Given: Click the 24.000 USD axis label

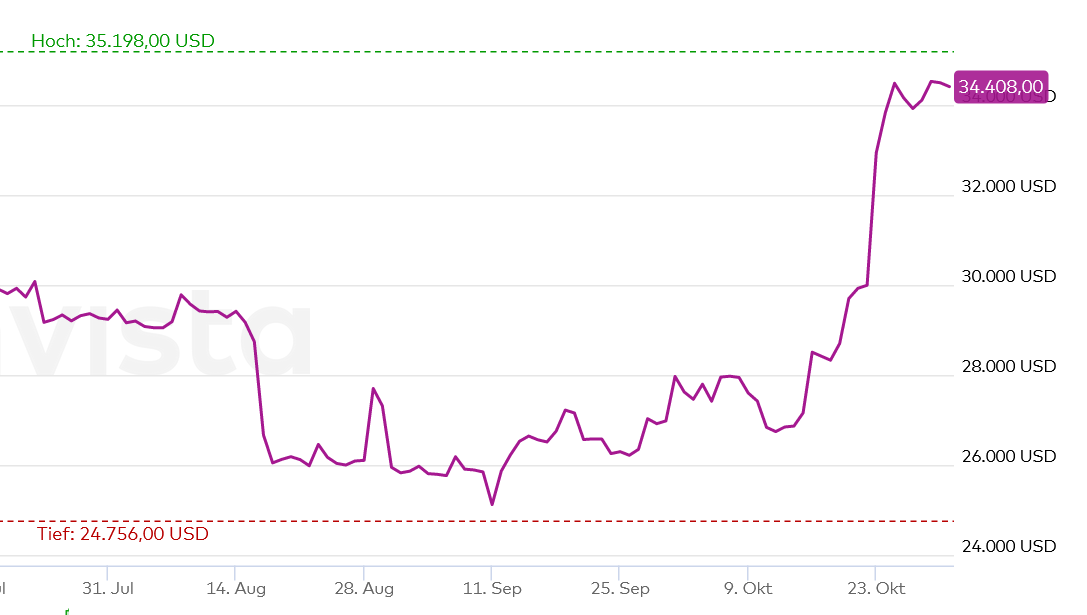Looking at the screenshot, I should [x=1008, y=546].
